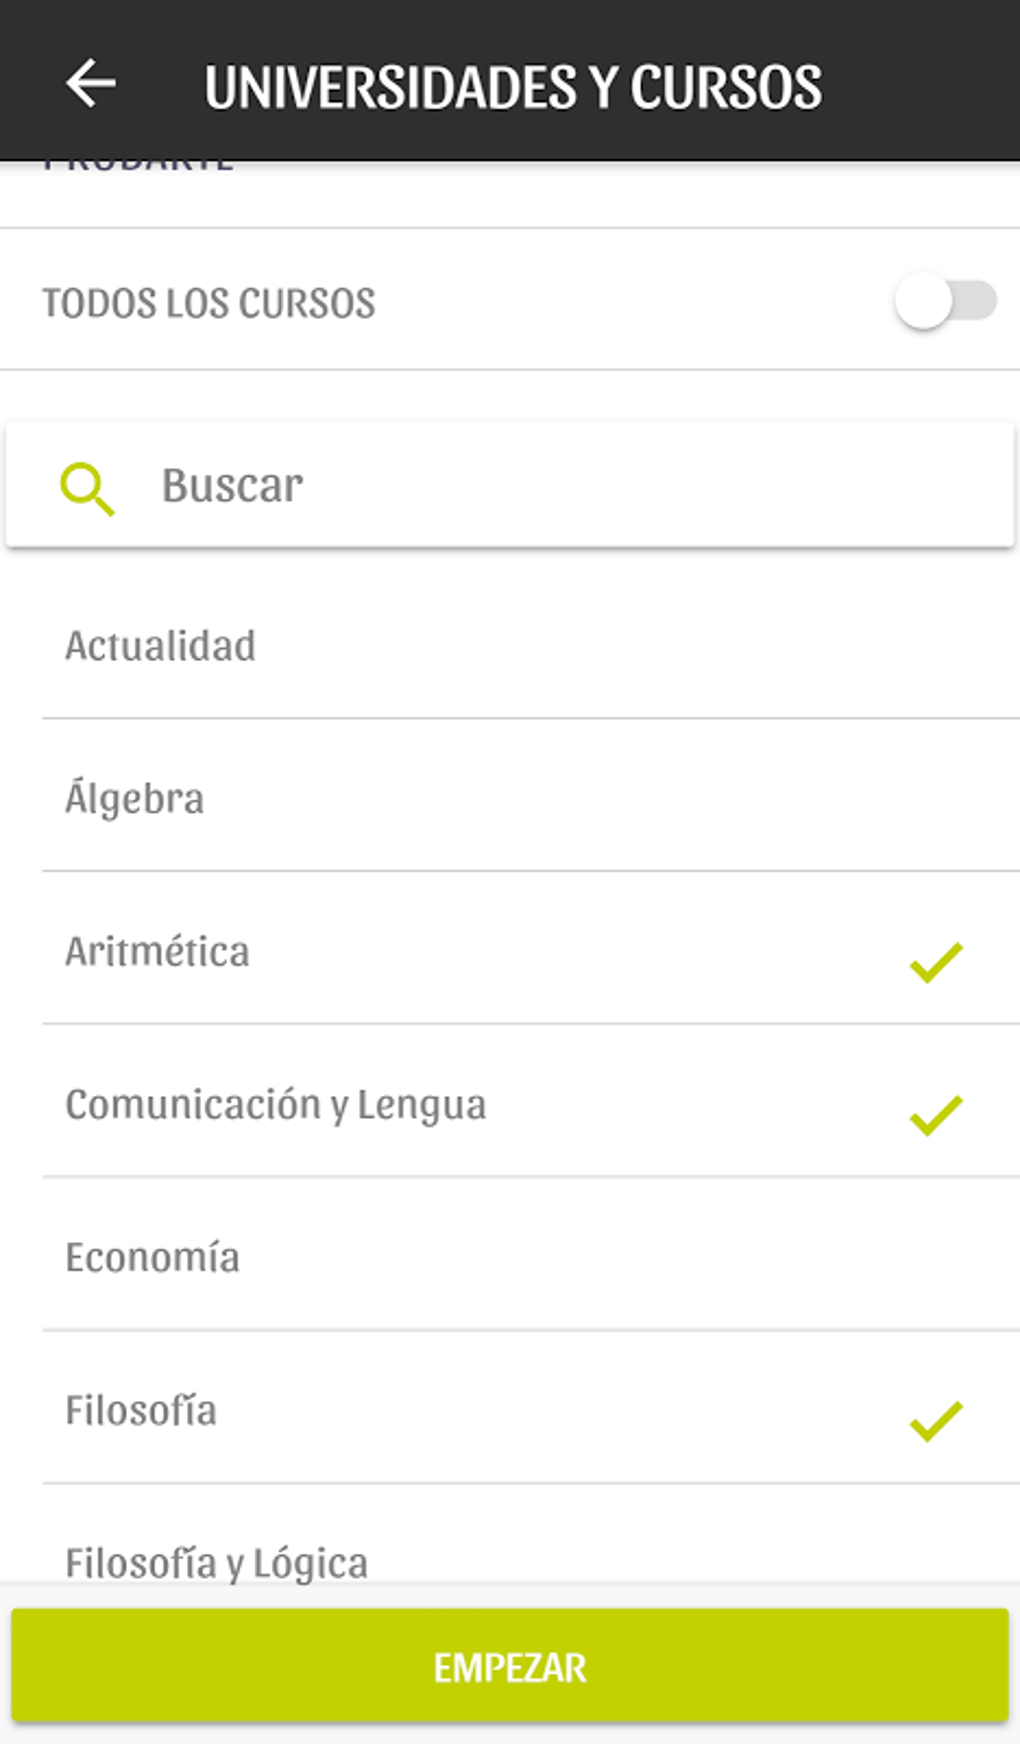Enable the Todos los cursos switch

pos(945,301)
